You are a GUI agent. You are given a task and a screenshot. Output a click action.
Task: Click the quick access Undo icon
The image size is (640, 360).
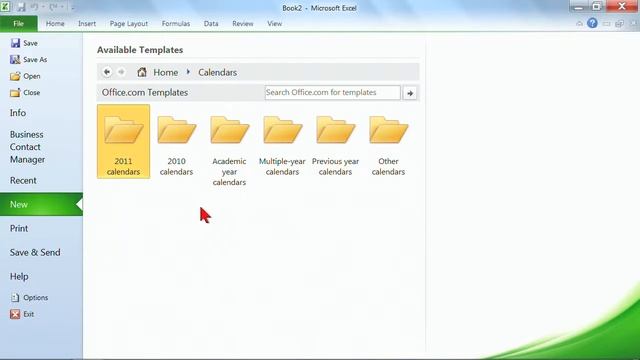pyautogui.click(x=34, y=7)
